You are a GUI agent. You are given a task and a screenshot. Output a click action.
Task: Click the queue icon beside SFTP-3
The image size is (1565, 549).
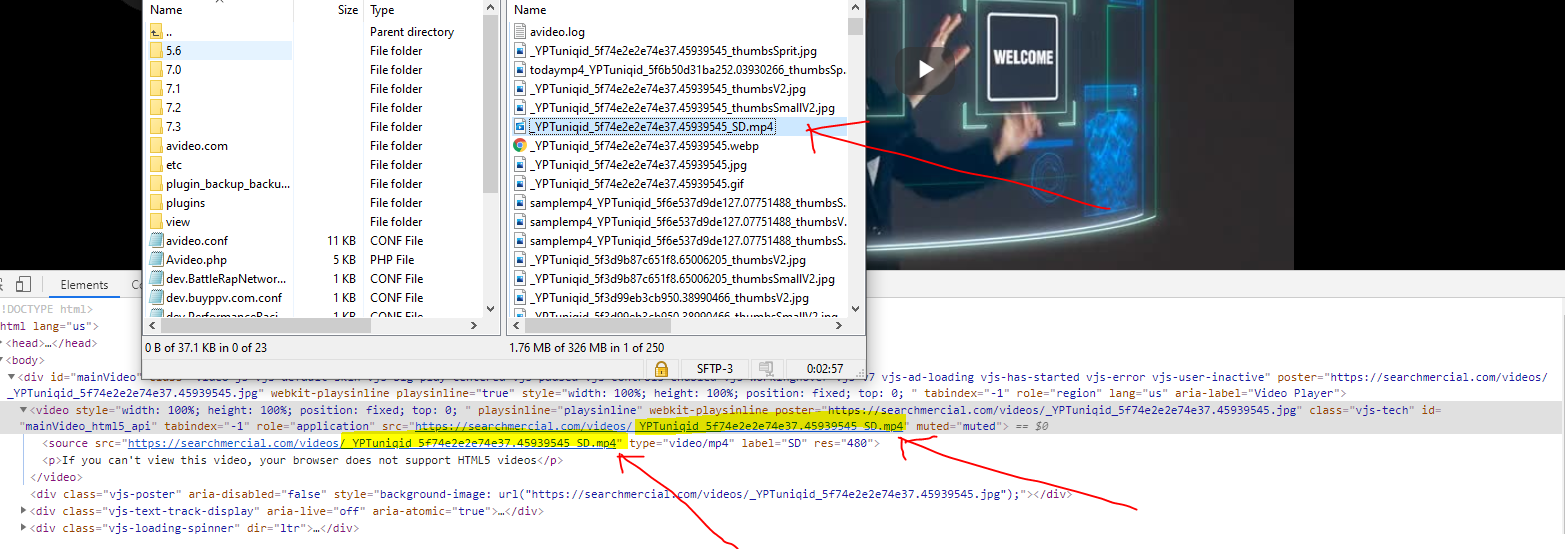[x=765, y=369]
